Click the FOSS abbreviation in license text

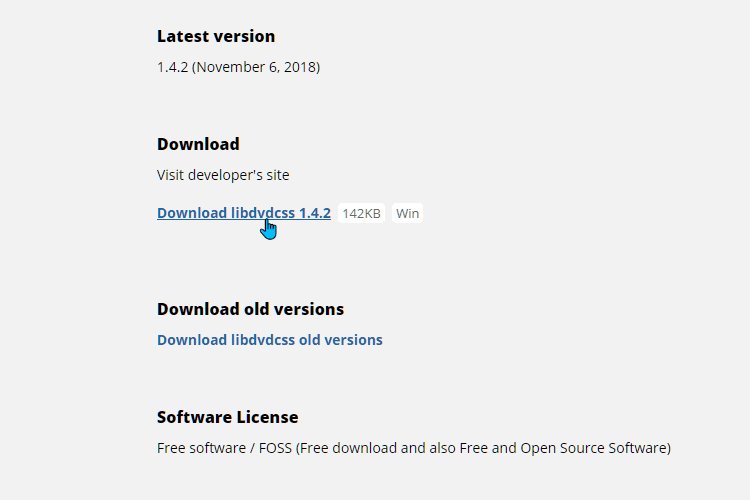point(275,448)
